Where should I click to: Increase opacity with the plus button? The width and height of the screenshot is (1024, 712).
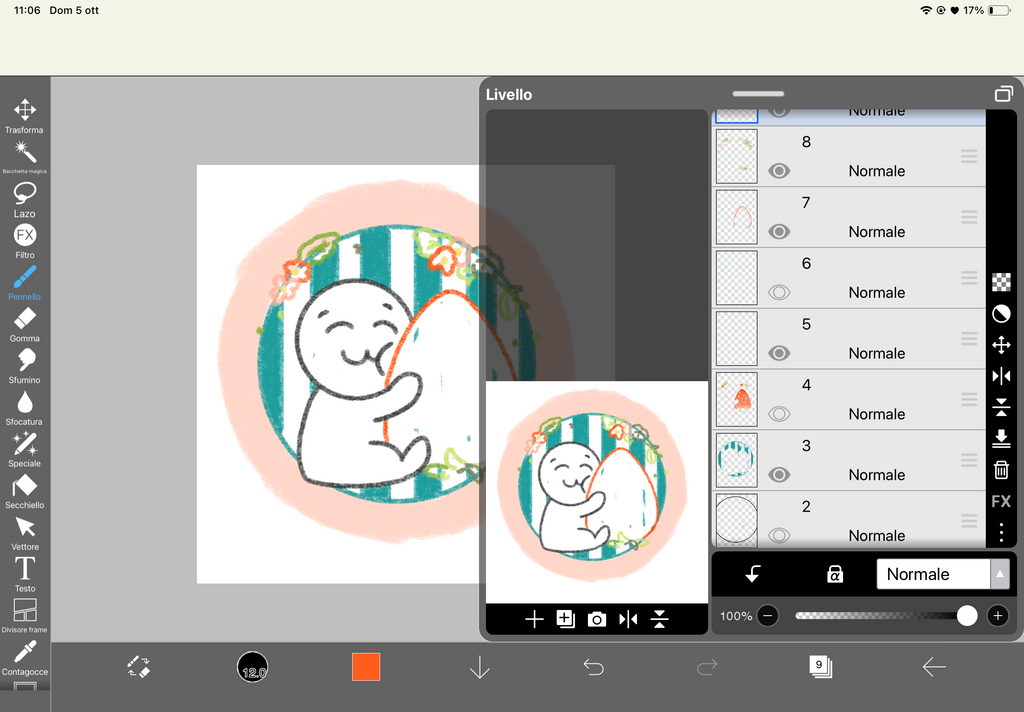pos(997,616)
